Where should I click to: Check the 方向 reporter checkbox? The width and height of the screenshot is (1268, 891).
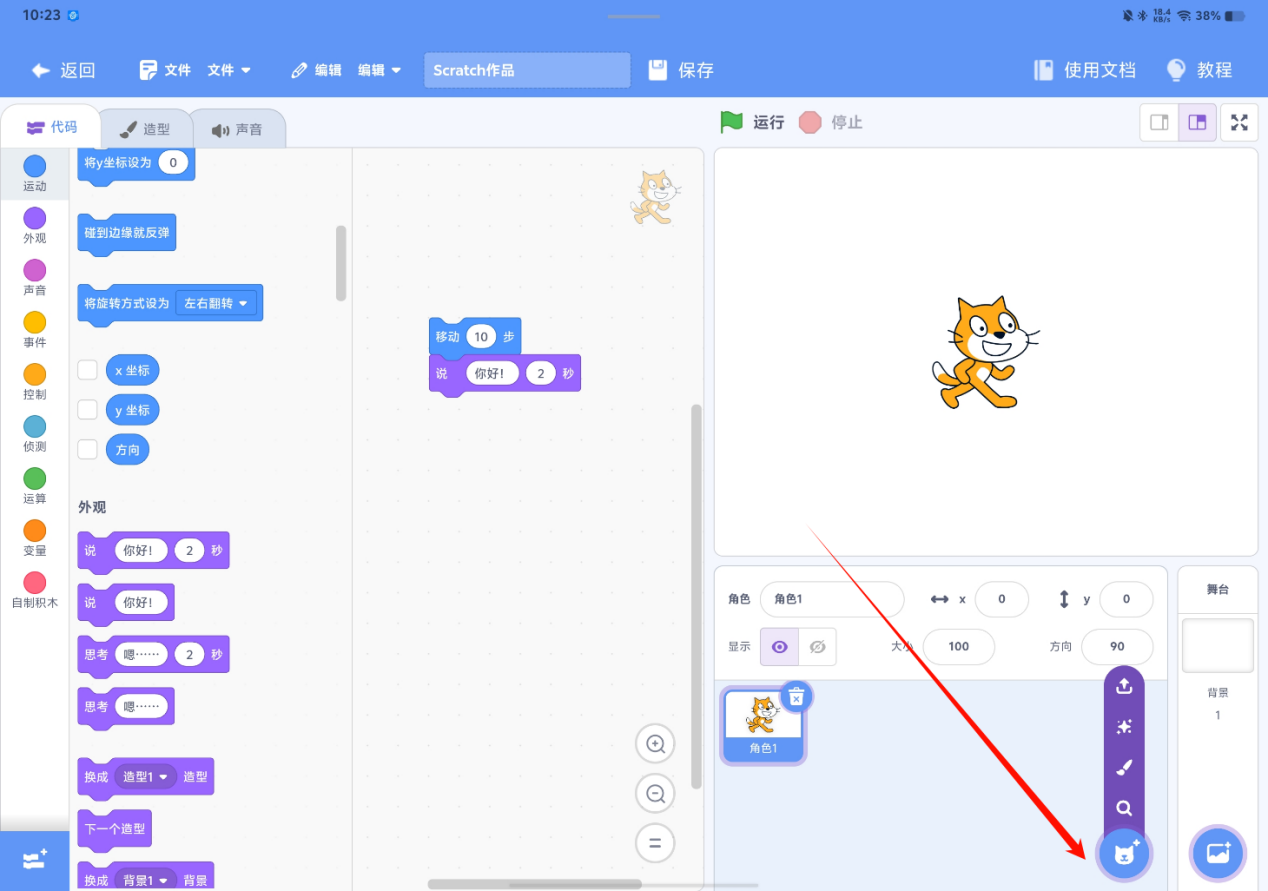pyautogui.click(x=87, y=449)
